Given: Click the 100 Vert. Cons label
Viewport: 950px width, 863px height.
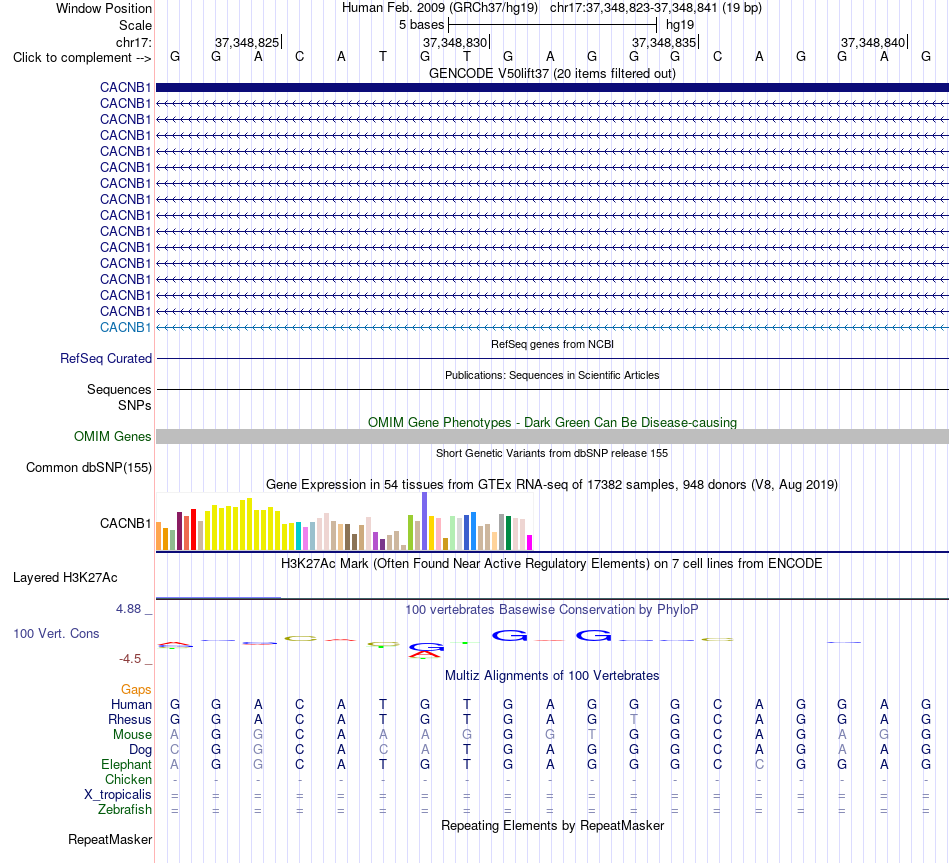Looking at the screenshot, I should 56,633.
